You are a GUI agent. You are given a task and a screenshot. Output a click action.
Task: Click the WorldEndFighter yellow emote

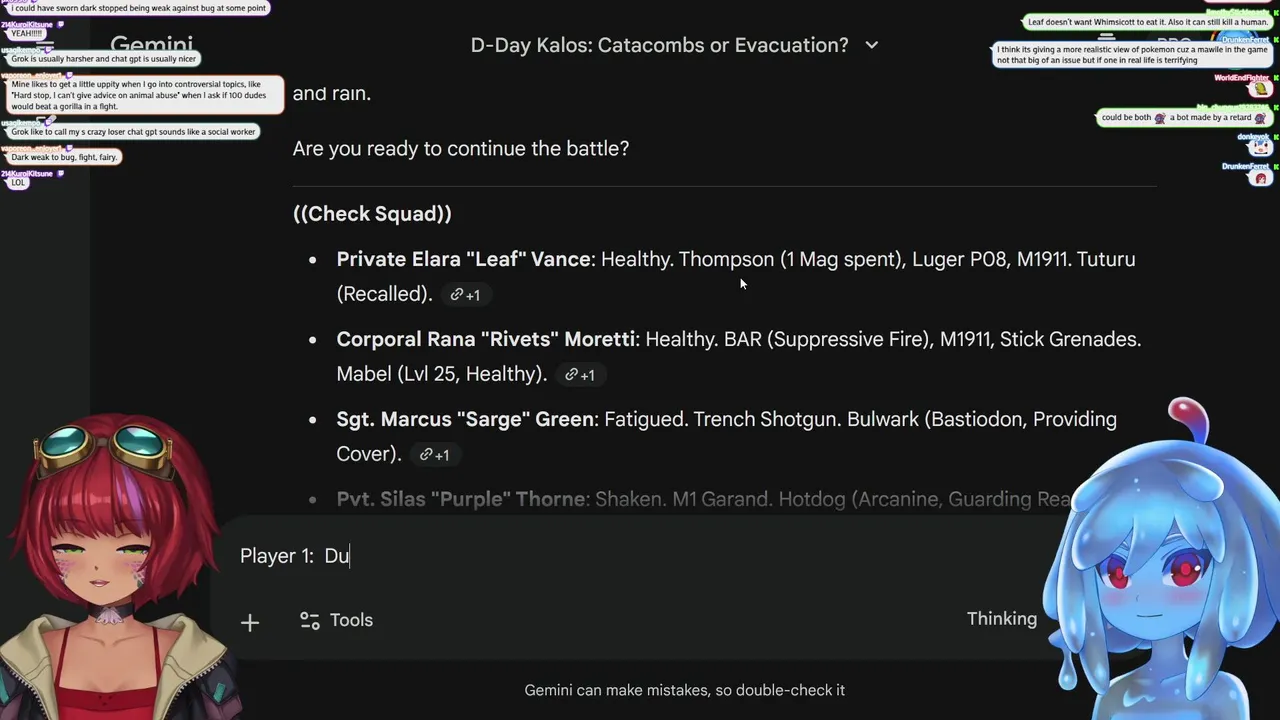(x=1260, y=90)
